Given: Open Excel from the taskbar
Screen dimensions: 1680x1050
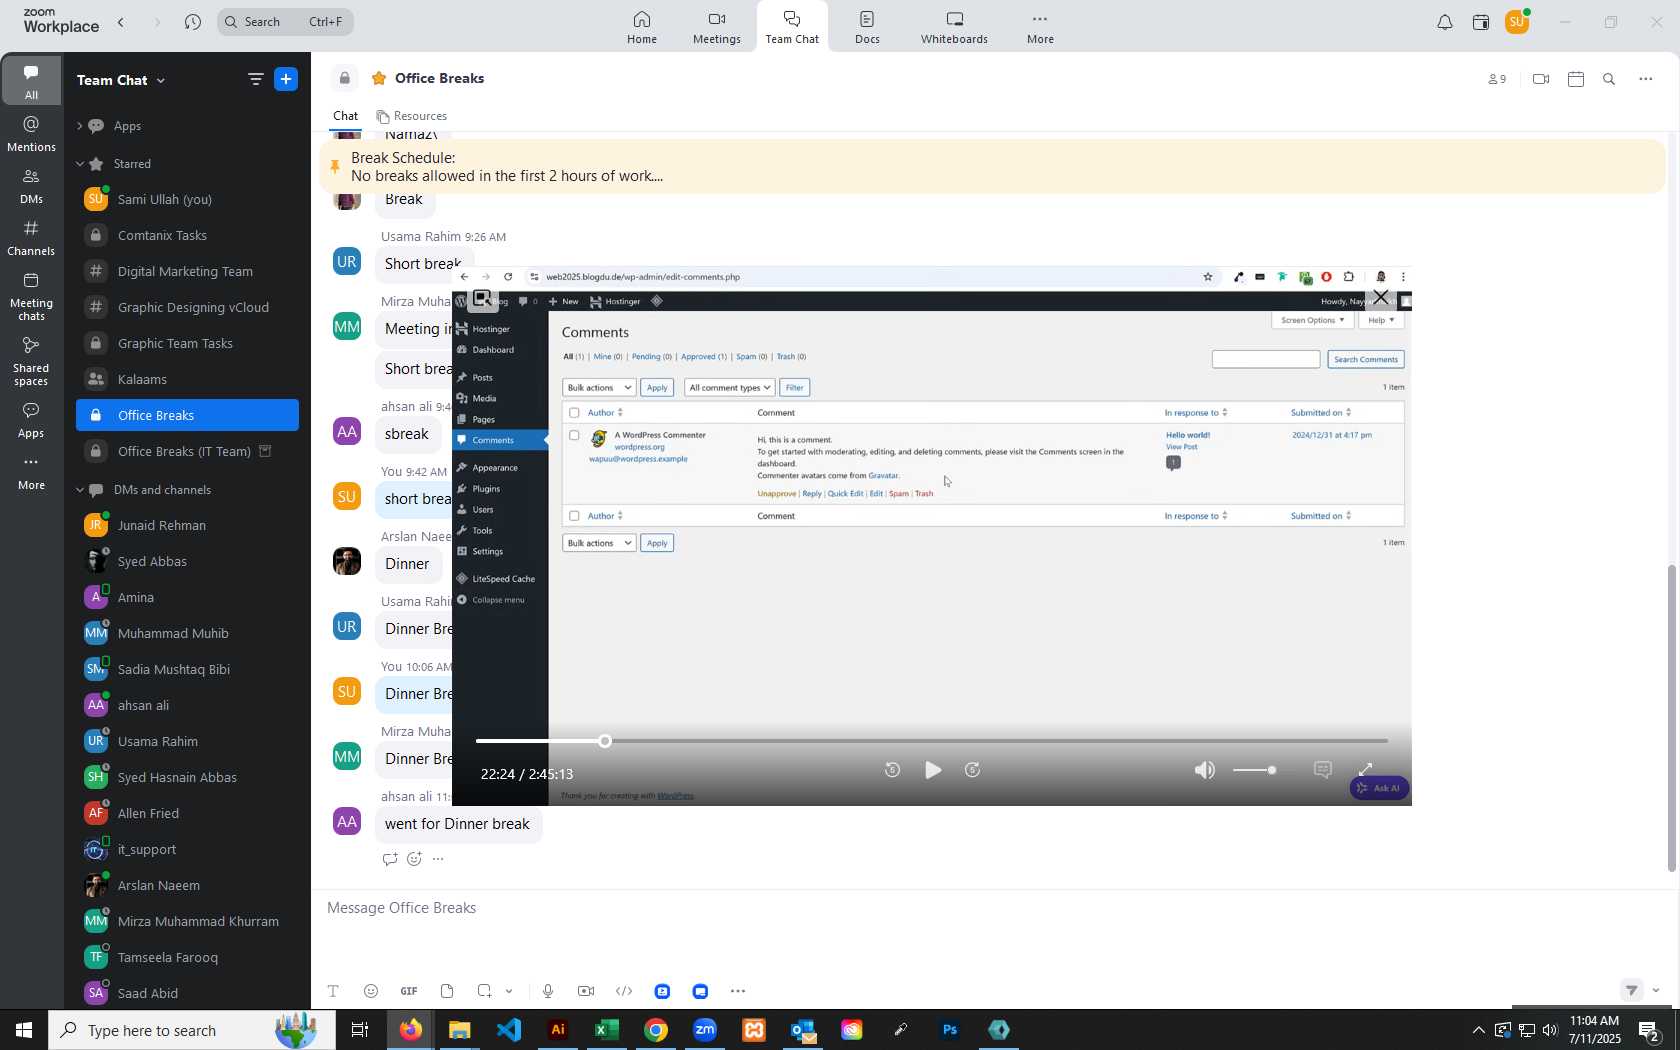Looking at the screenshot, I should (607, 1030).
